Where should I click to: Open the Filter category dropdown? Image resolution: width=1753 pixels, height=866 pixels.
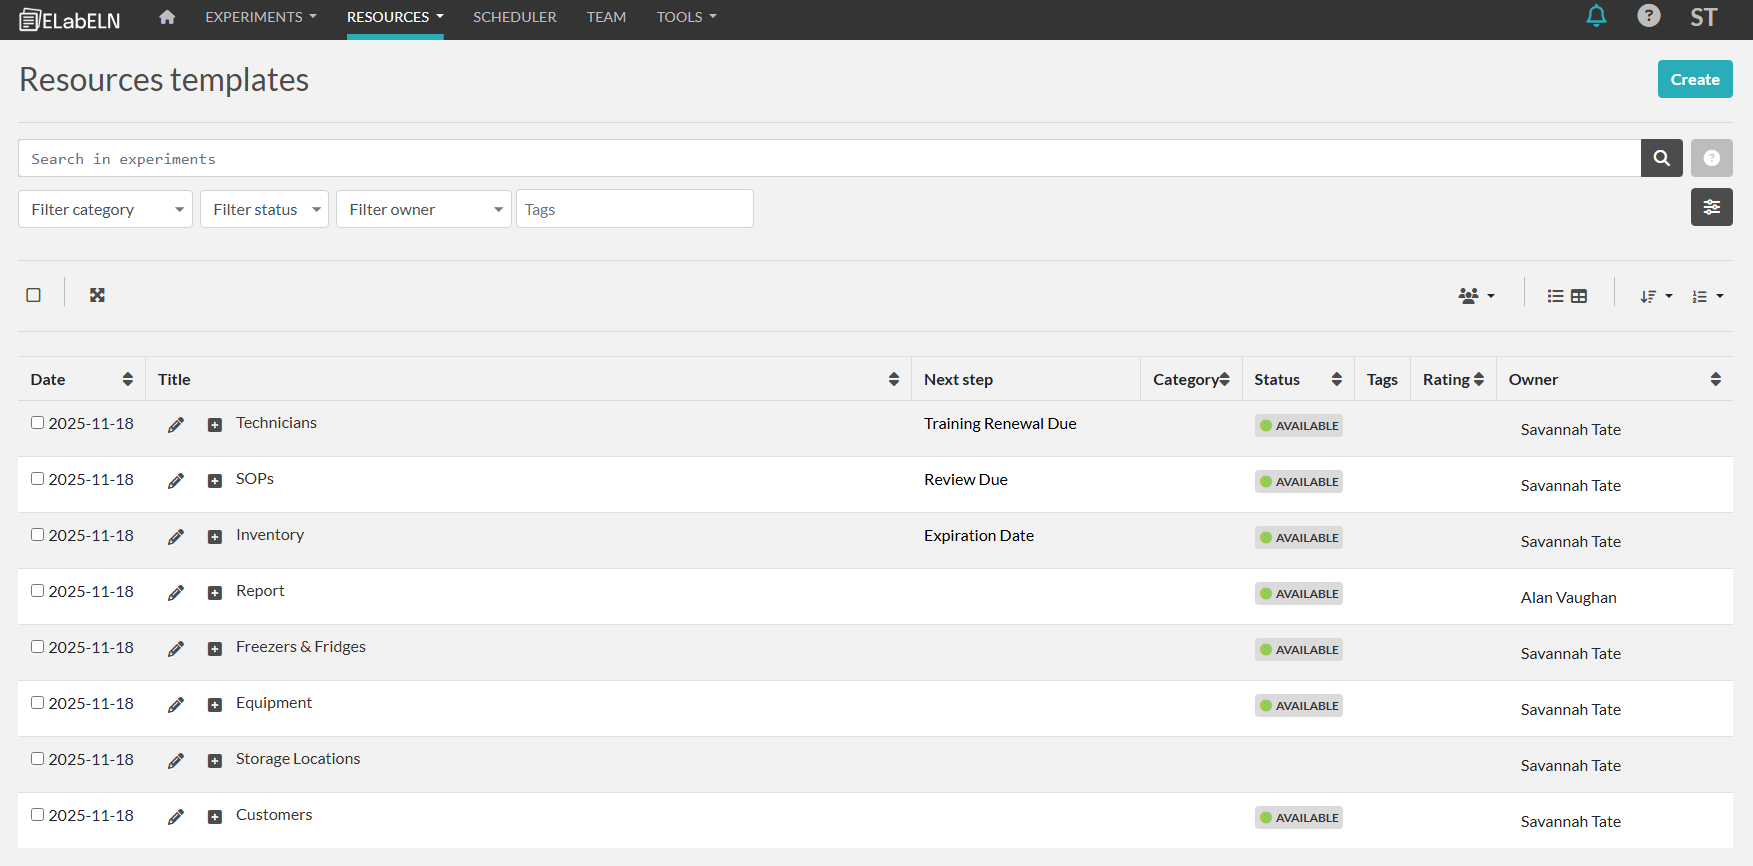pyautogui.click(x=105, y=209)
